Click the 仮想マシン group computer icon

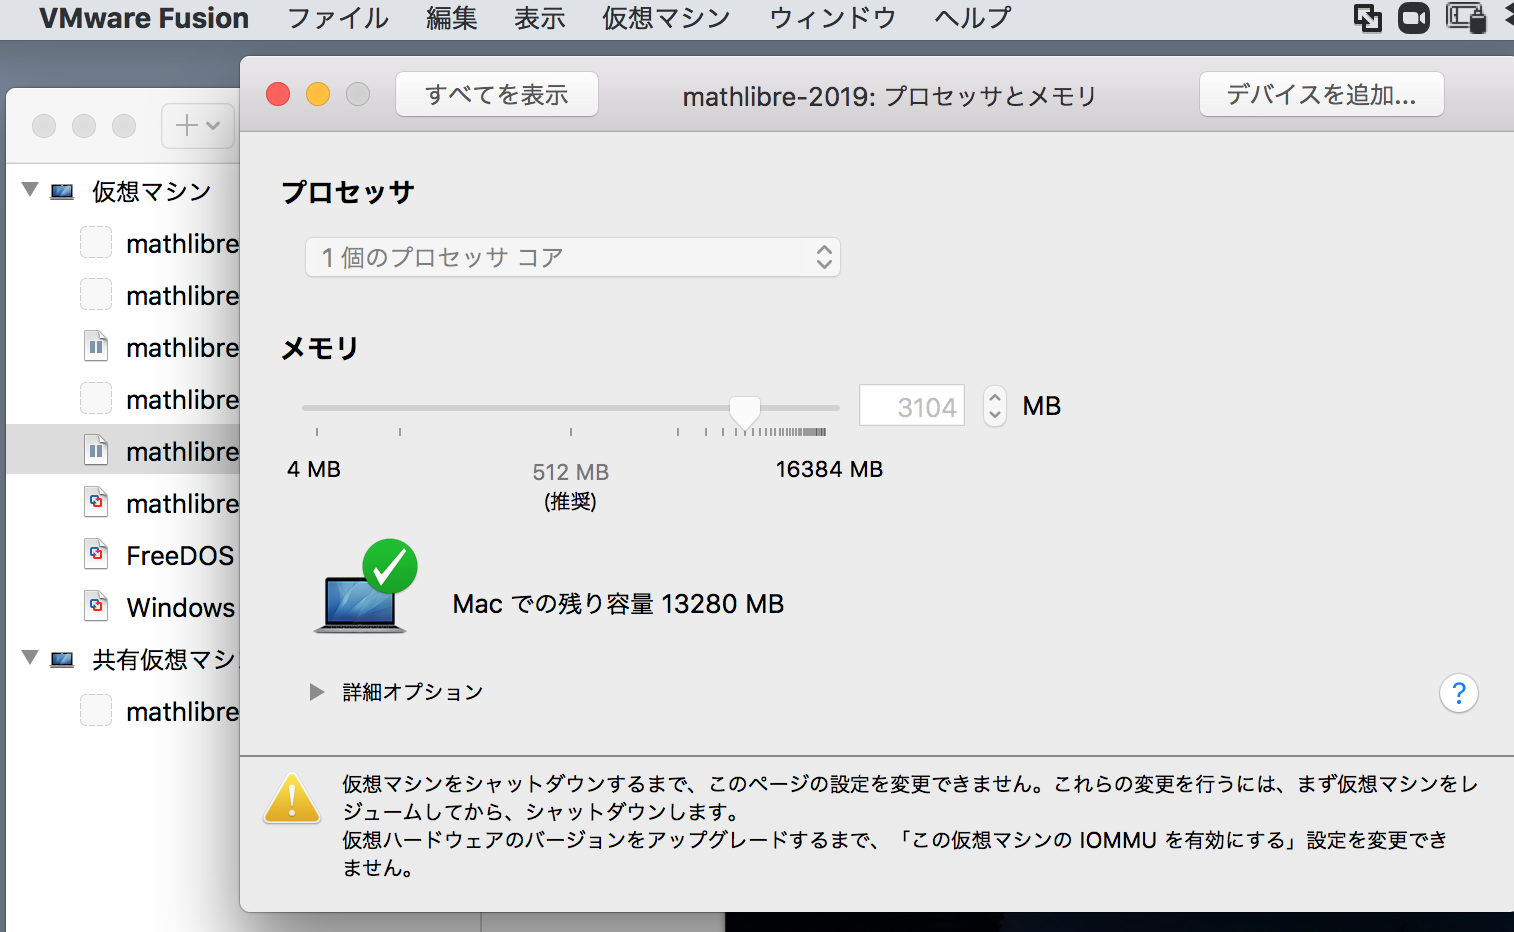pos(62,191)
